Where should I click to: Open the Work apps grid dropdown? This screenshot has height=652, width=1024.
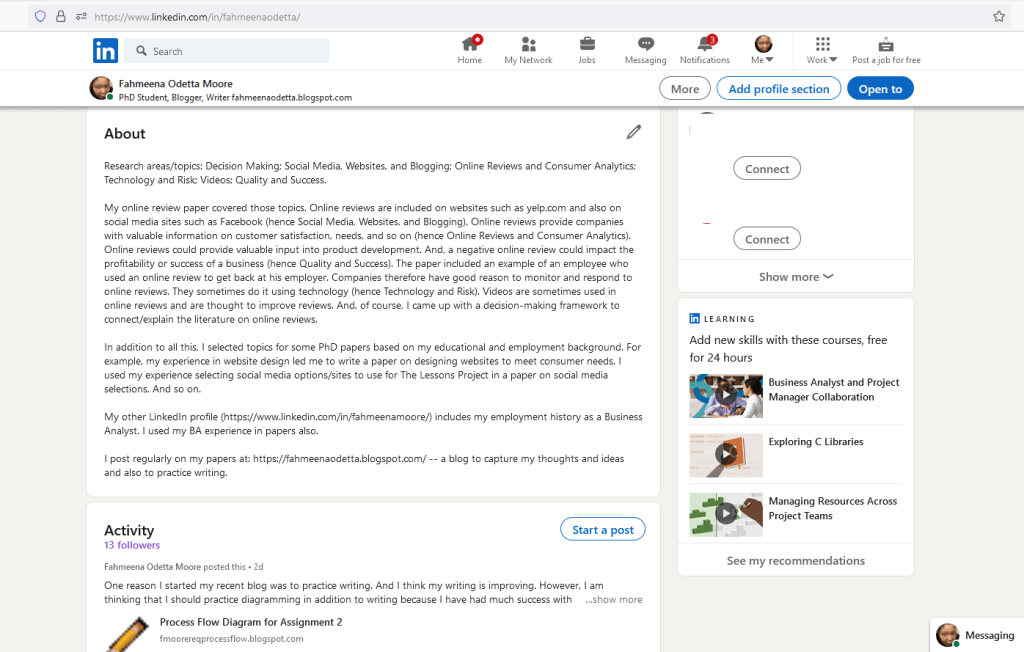tap(822, 49)
